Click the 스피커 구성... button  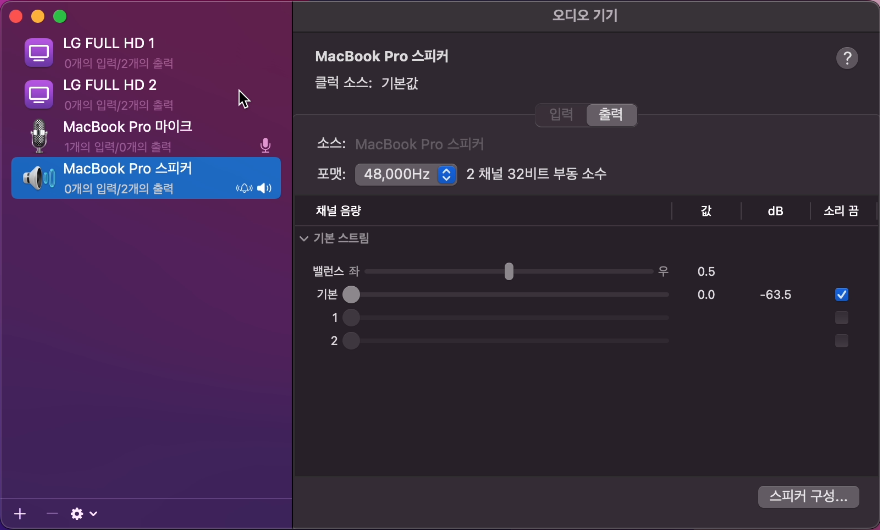click(808, 497)
